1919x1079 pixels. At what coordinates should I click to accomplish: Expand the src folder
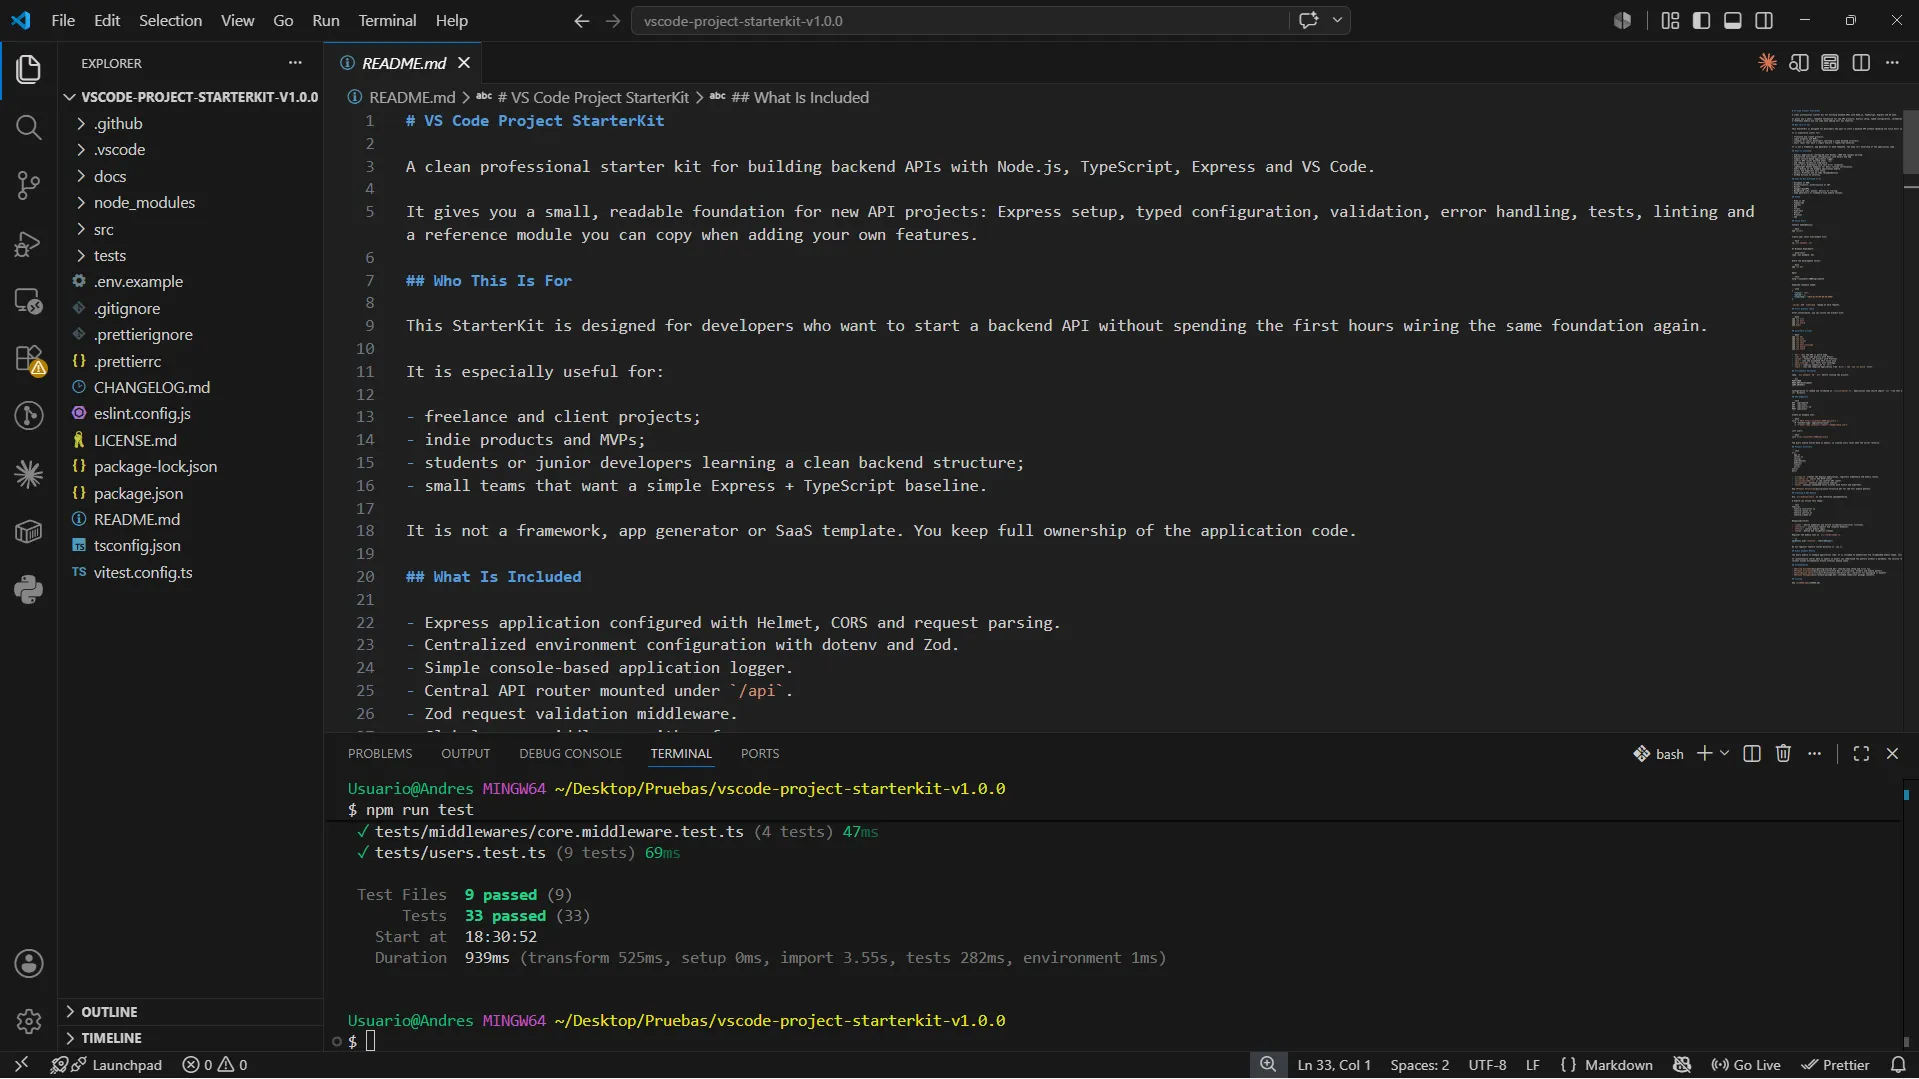[x=190, y=229]
